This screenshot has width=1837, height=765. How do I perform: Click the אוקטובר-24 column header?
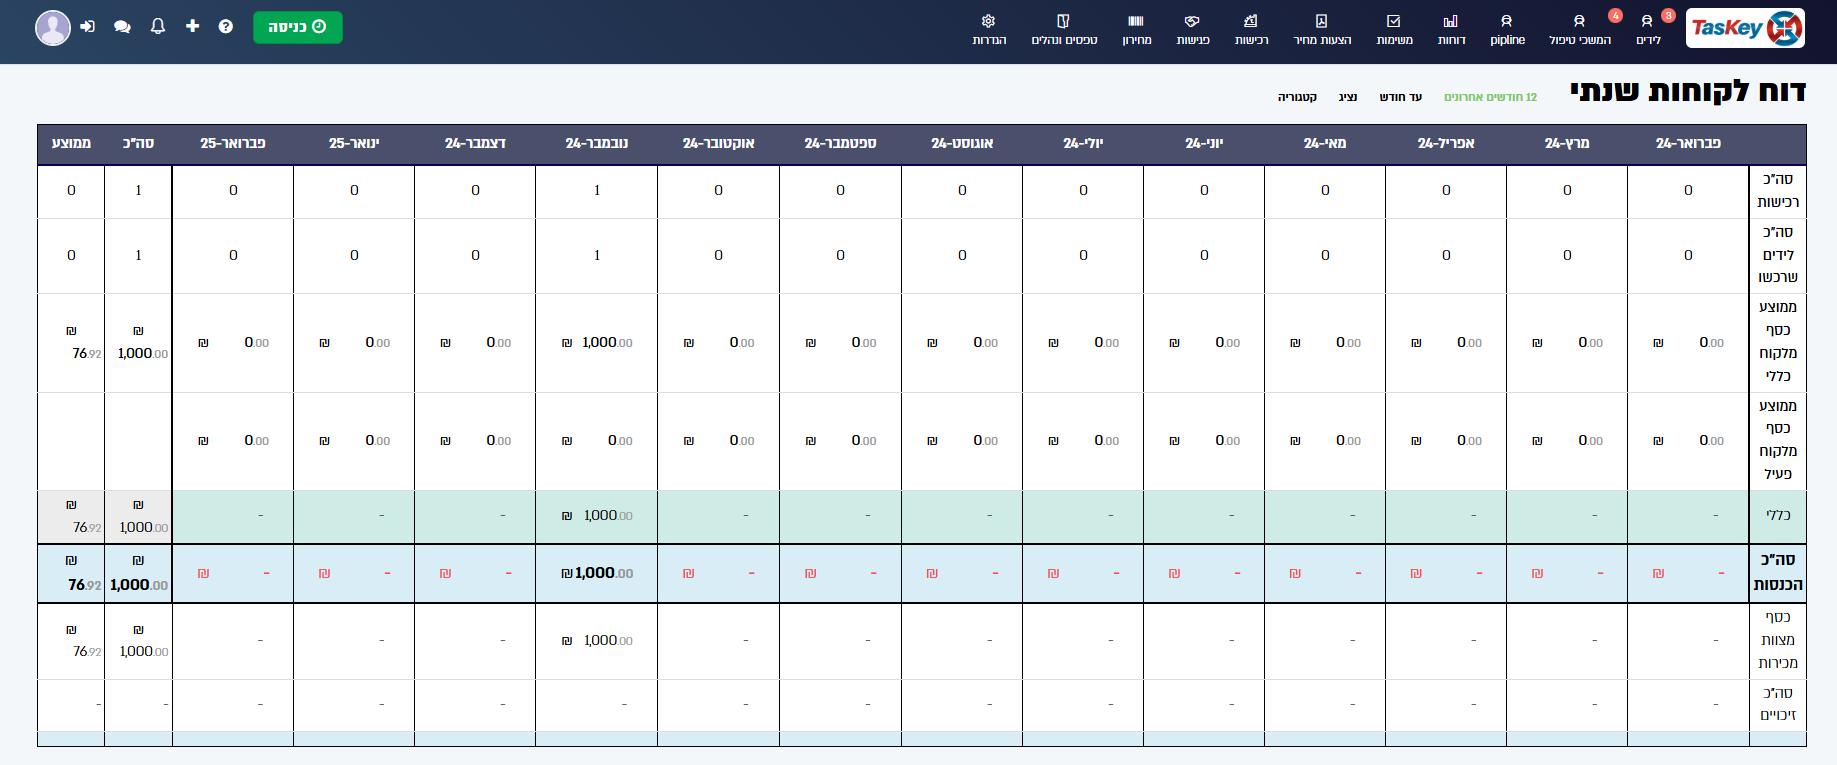coord(718,144)
